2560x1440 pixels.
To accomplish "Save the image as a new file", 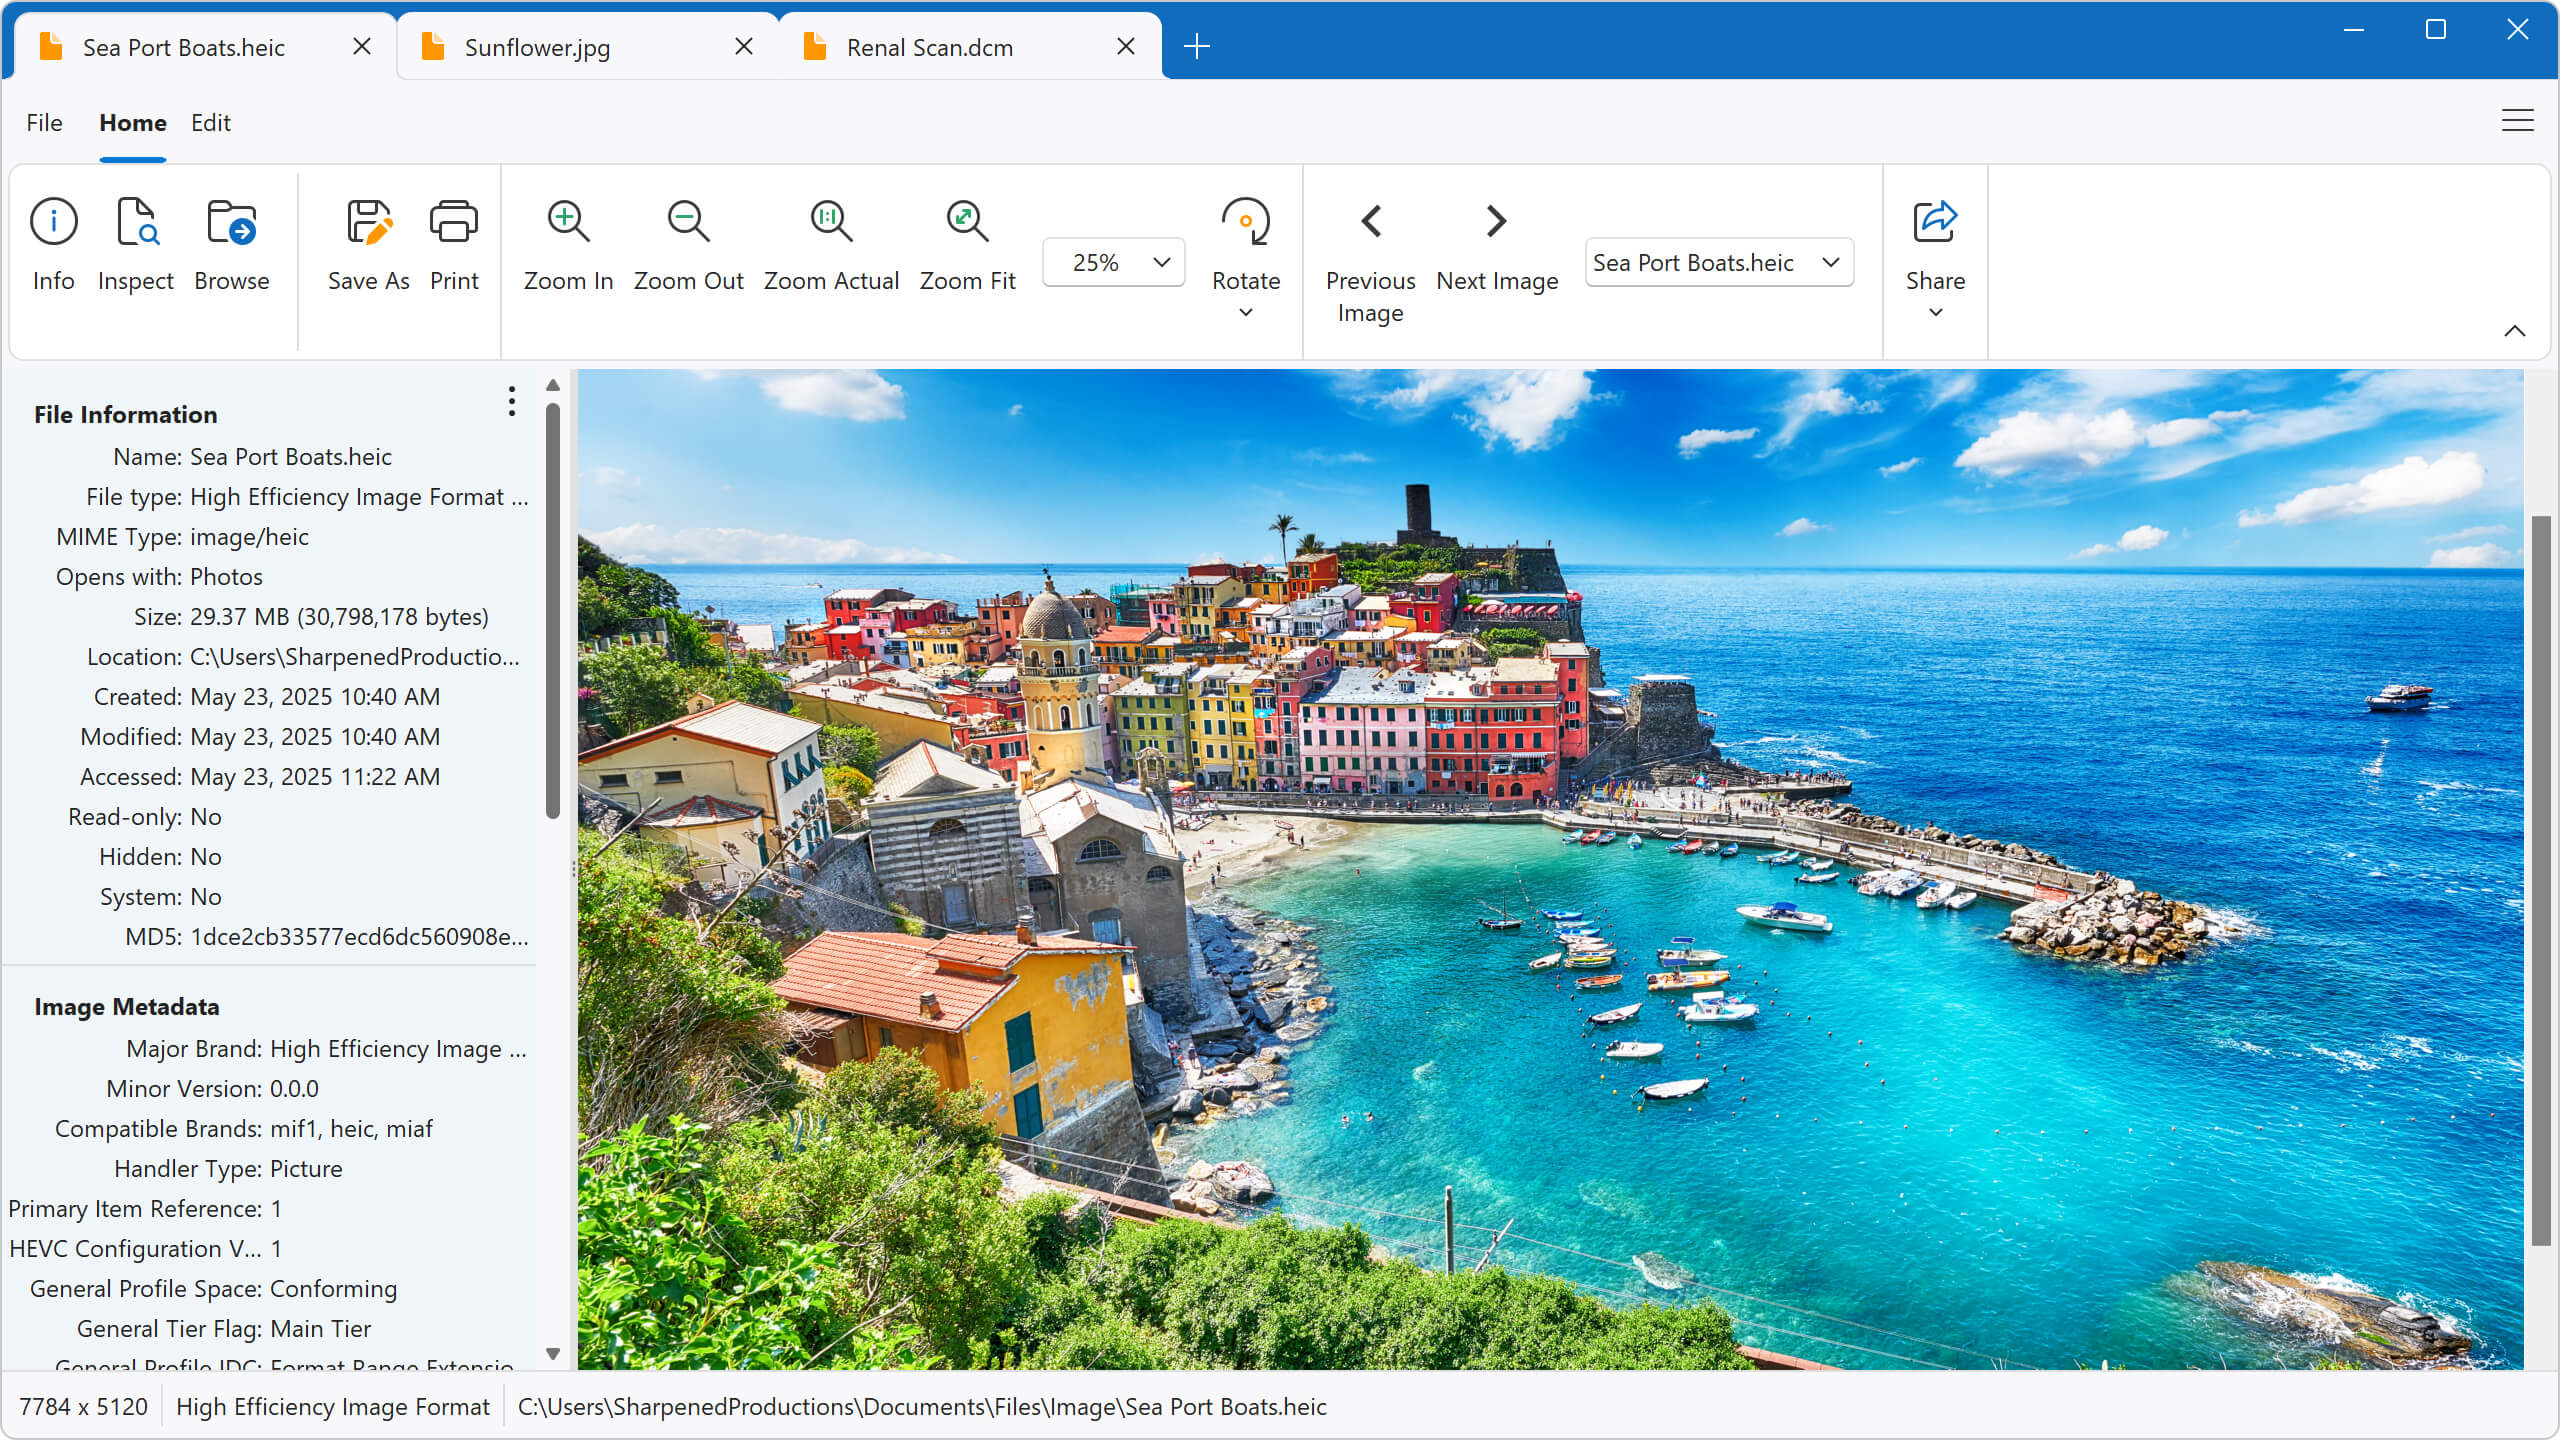I will pos(369,243).
